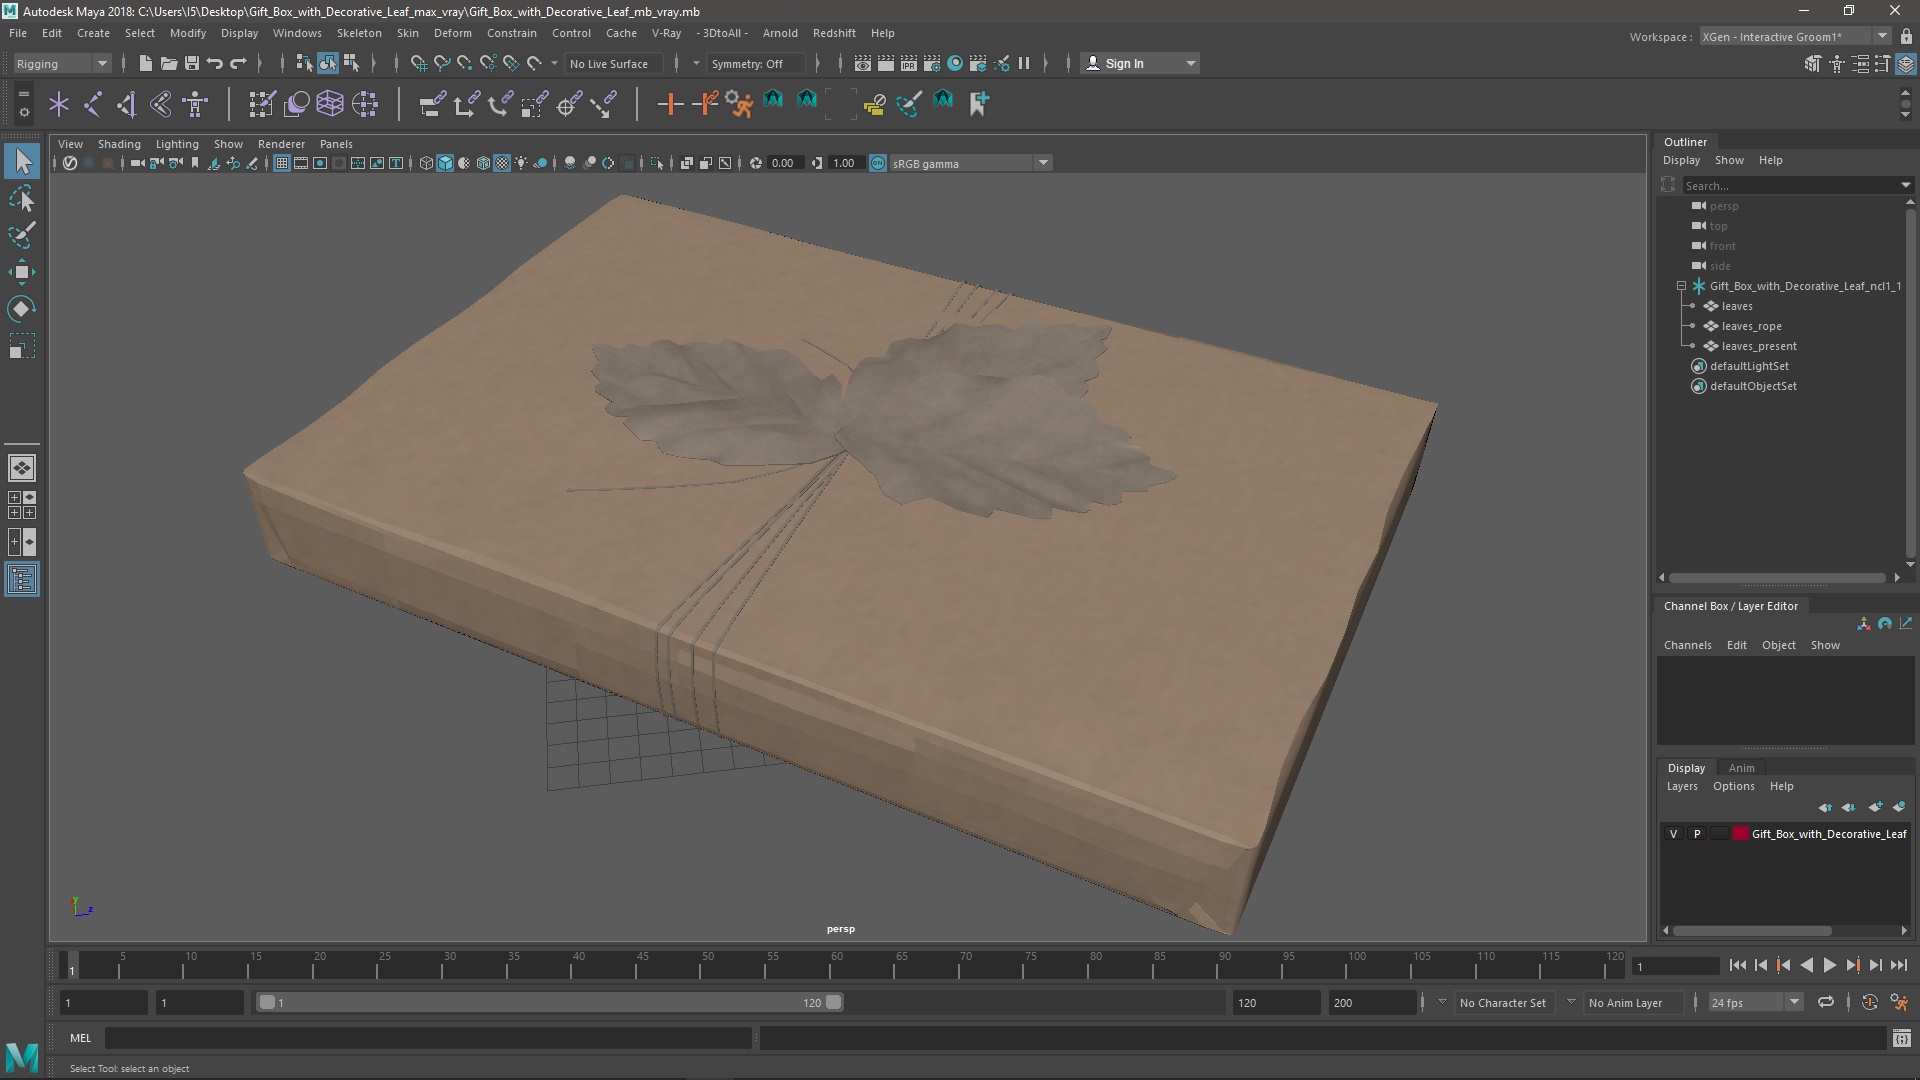Open the Rigging menu set dropdown

[62, 63]
